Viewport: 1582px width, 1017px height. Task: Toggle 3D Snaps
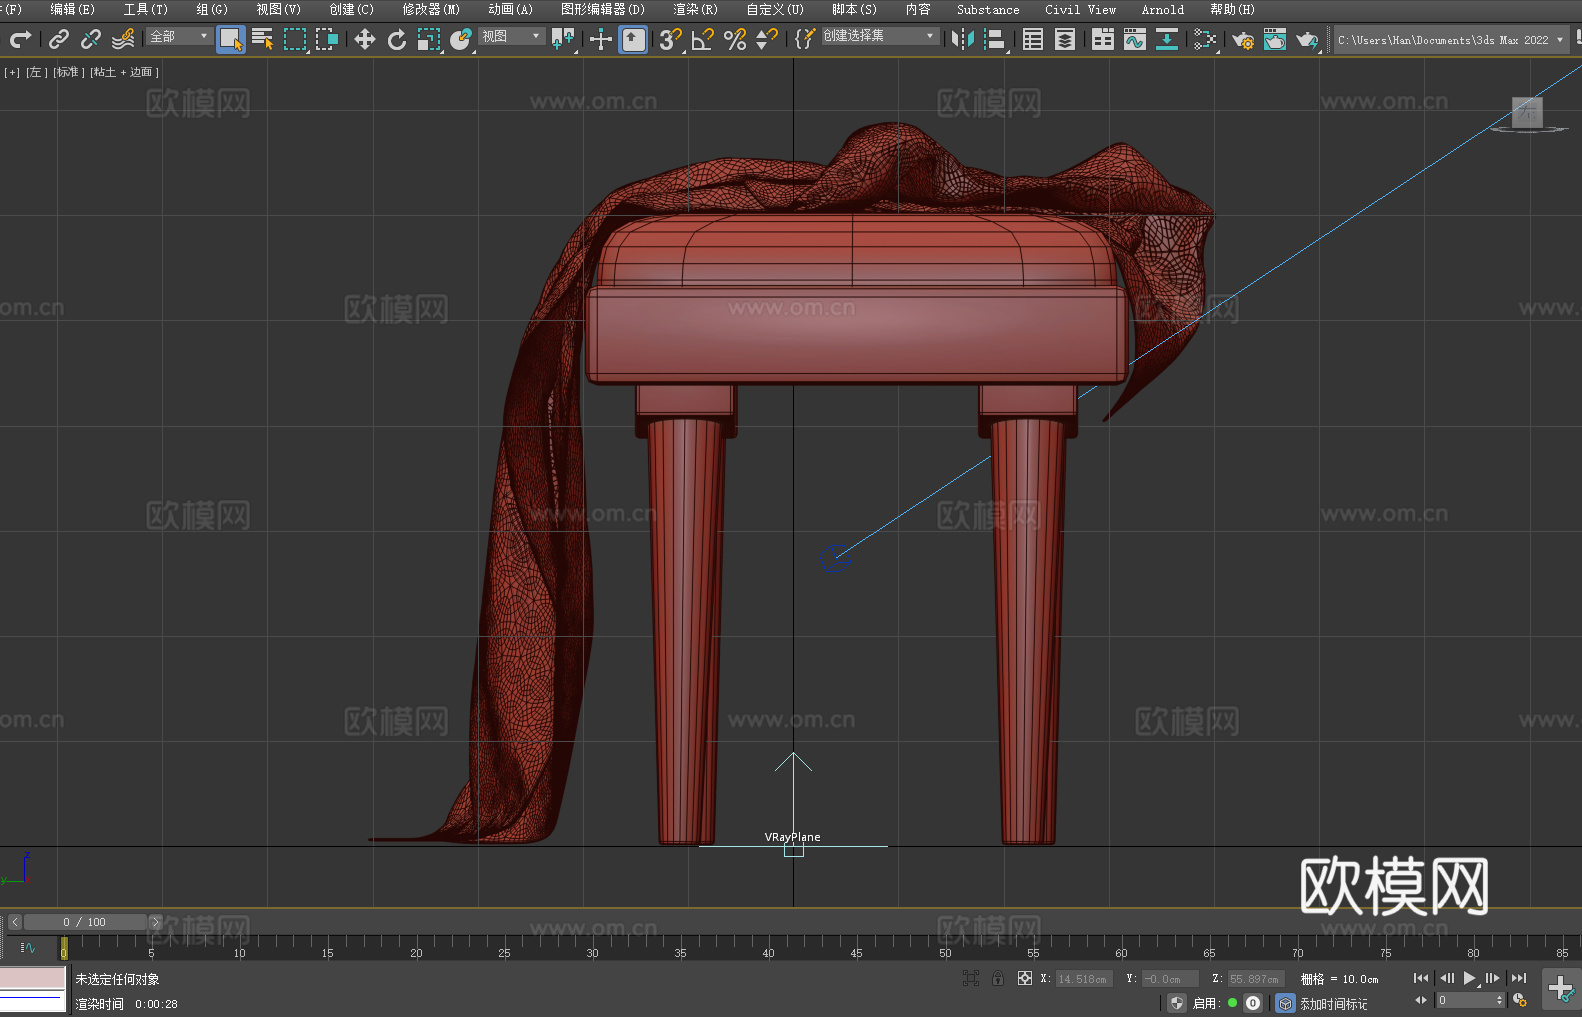671,39
